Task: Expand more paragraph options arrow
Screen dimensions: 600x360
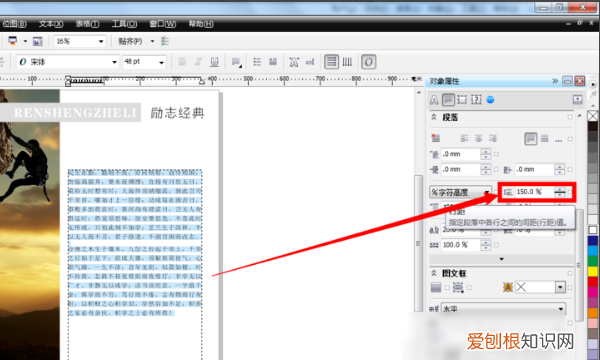Action: click(501, 259)
